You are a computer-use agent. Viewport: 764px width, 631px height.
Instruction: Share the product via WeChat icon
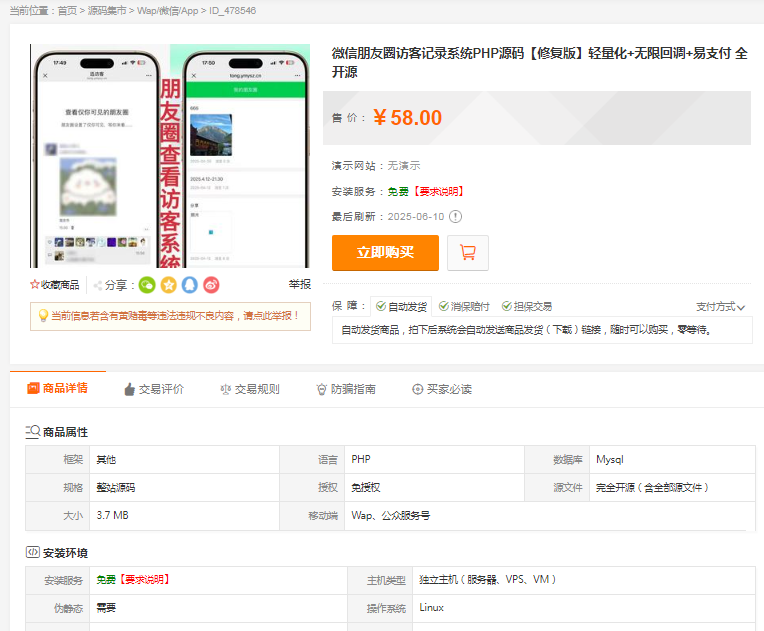pos(147,285)
